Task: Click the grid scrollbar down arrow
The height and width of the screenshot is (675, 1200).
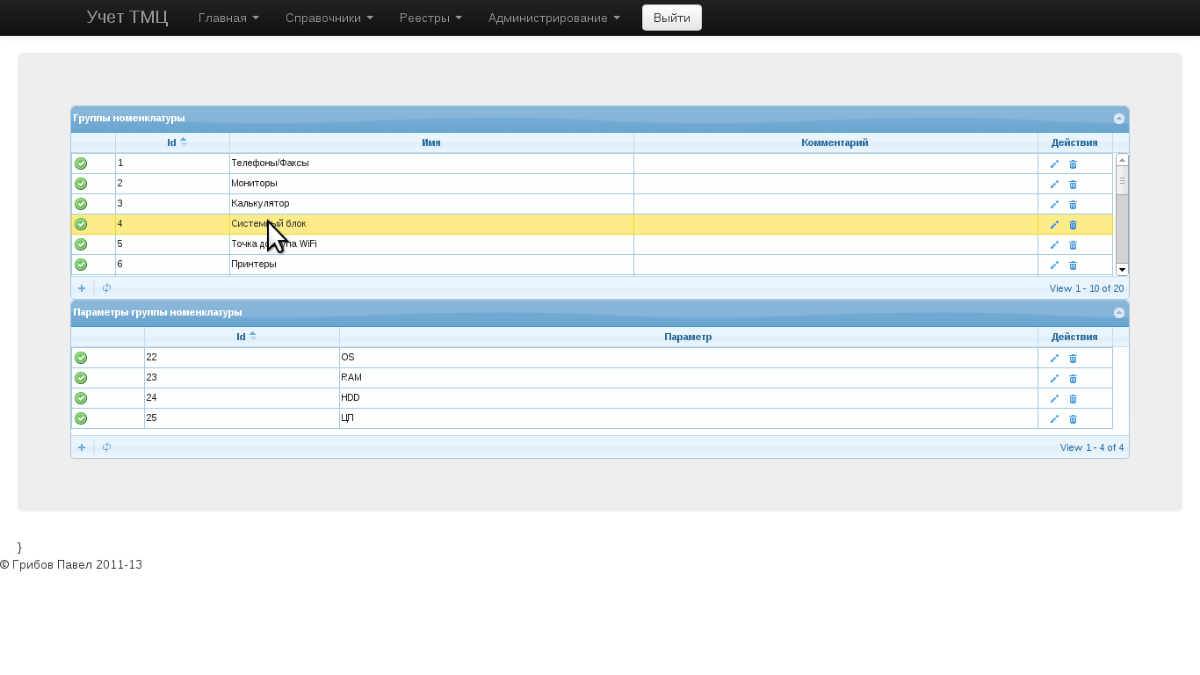Action: [x=1122, y=269]
